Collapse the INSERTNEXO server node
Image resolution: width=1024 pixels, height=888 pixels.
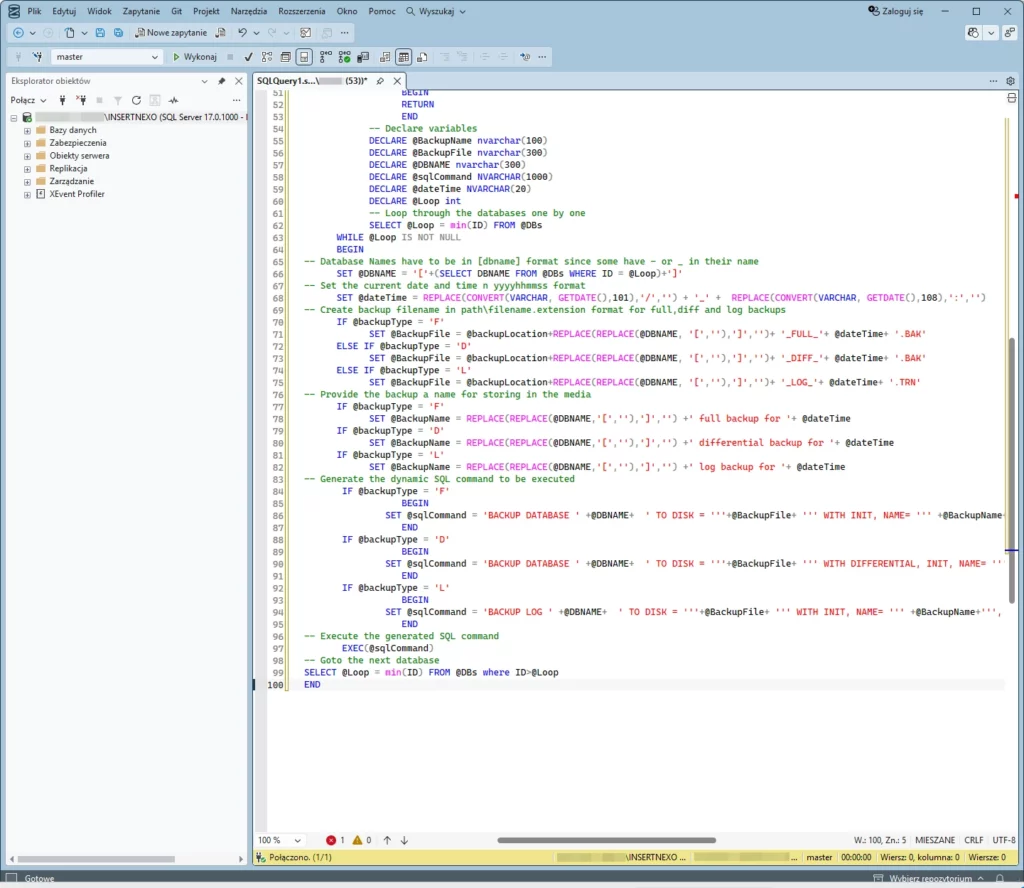point(14,118)
